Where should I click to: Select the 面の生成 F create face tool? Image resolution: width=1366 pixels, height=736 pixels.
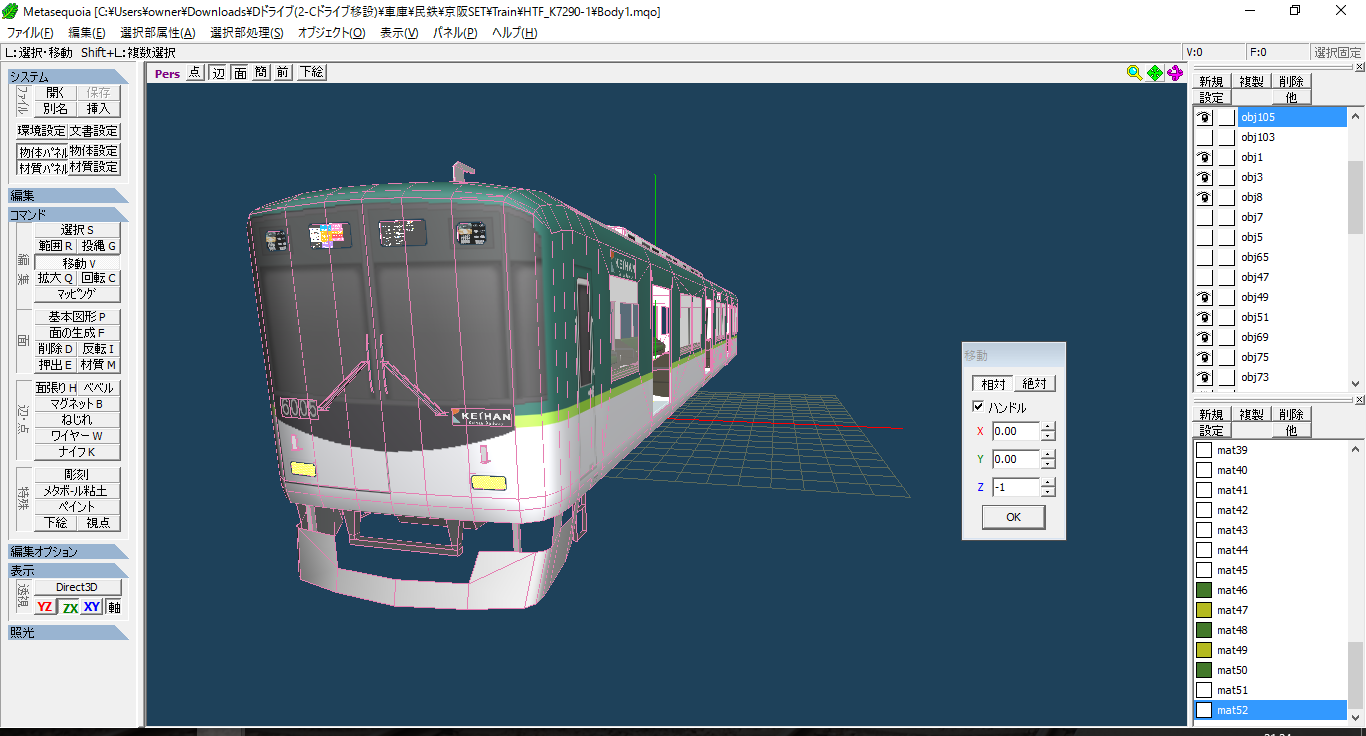click(x=77, y=333)
